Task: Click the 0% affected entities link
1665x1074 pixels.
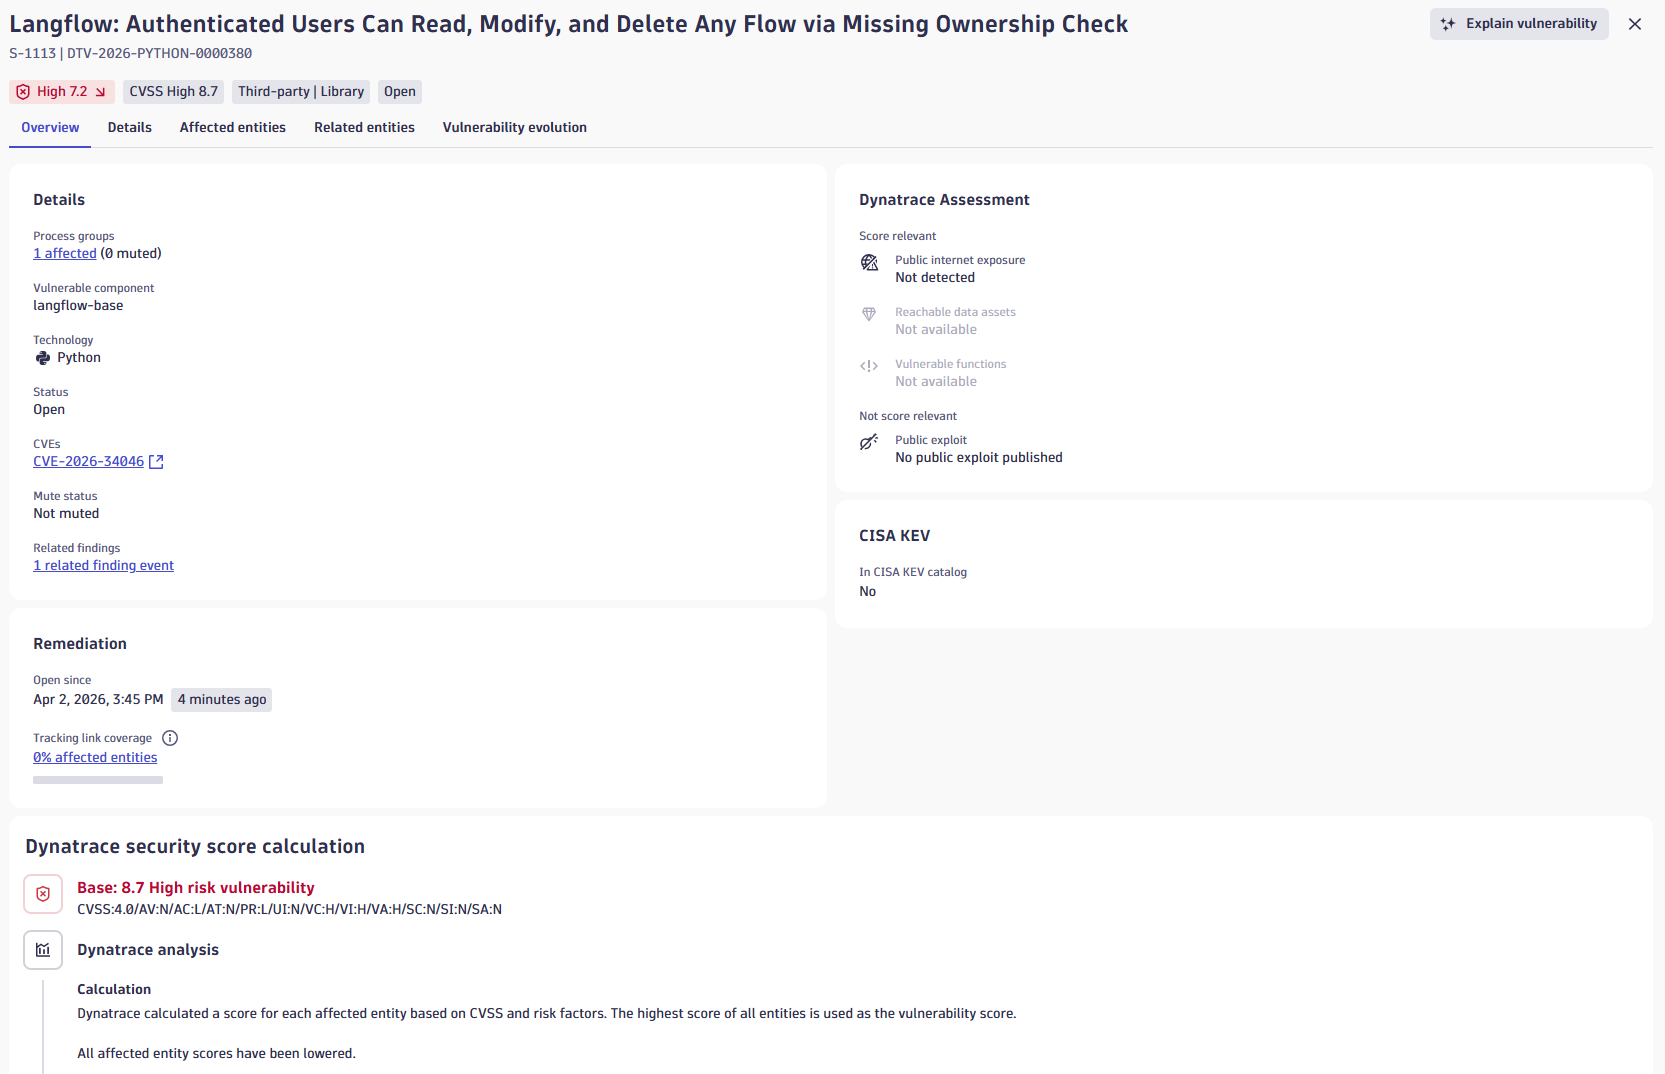Action: pos(95,758)
